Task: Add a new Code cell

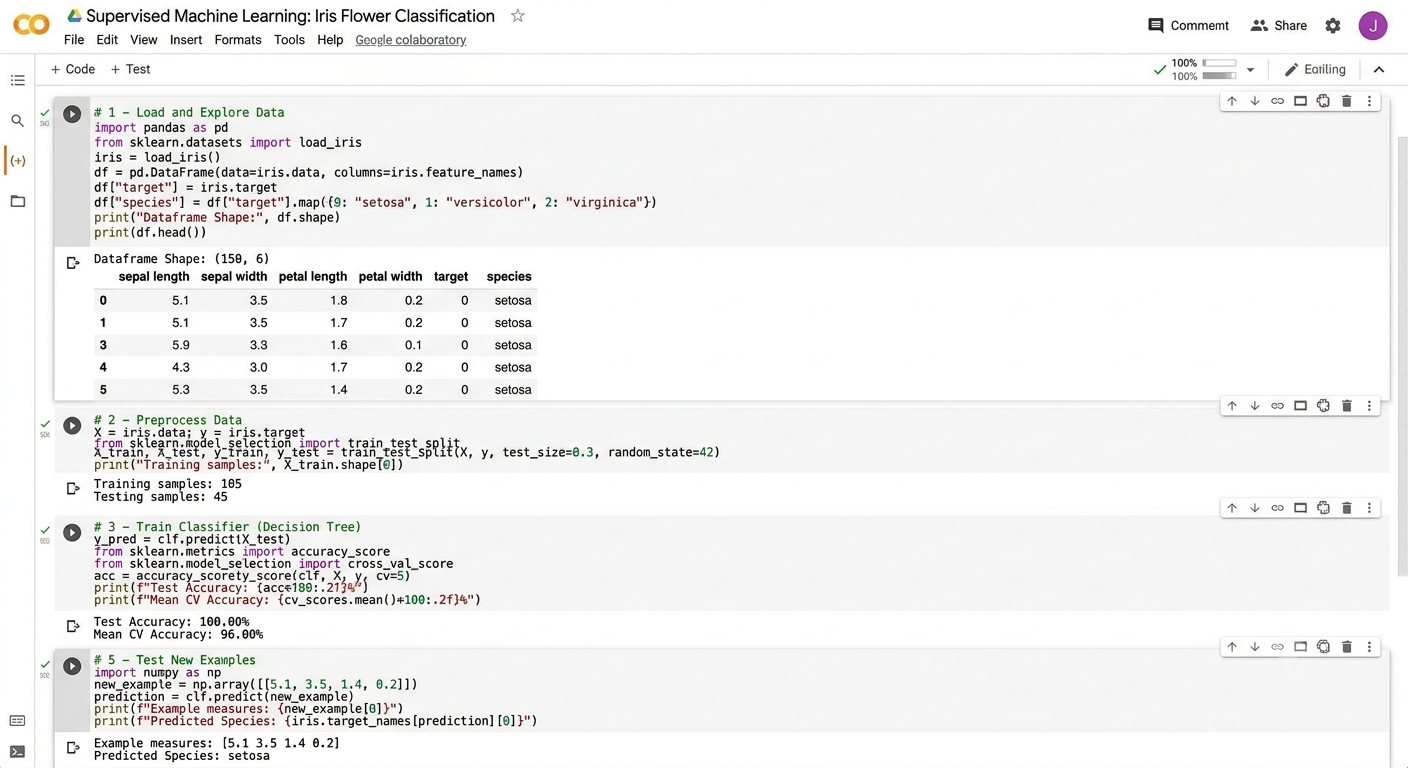Action: coord(72,69)
